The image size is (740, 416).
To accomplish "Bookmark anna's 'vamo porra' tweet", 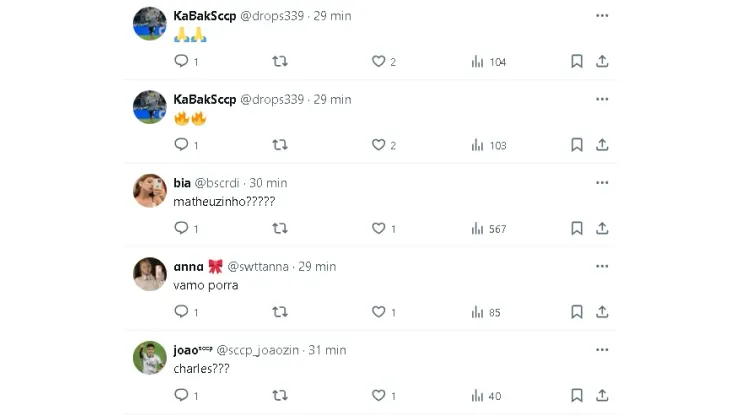I will coord(577,312).
